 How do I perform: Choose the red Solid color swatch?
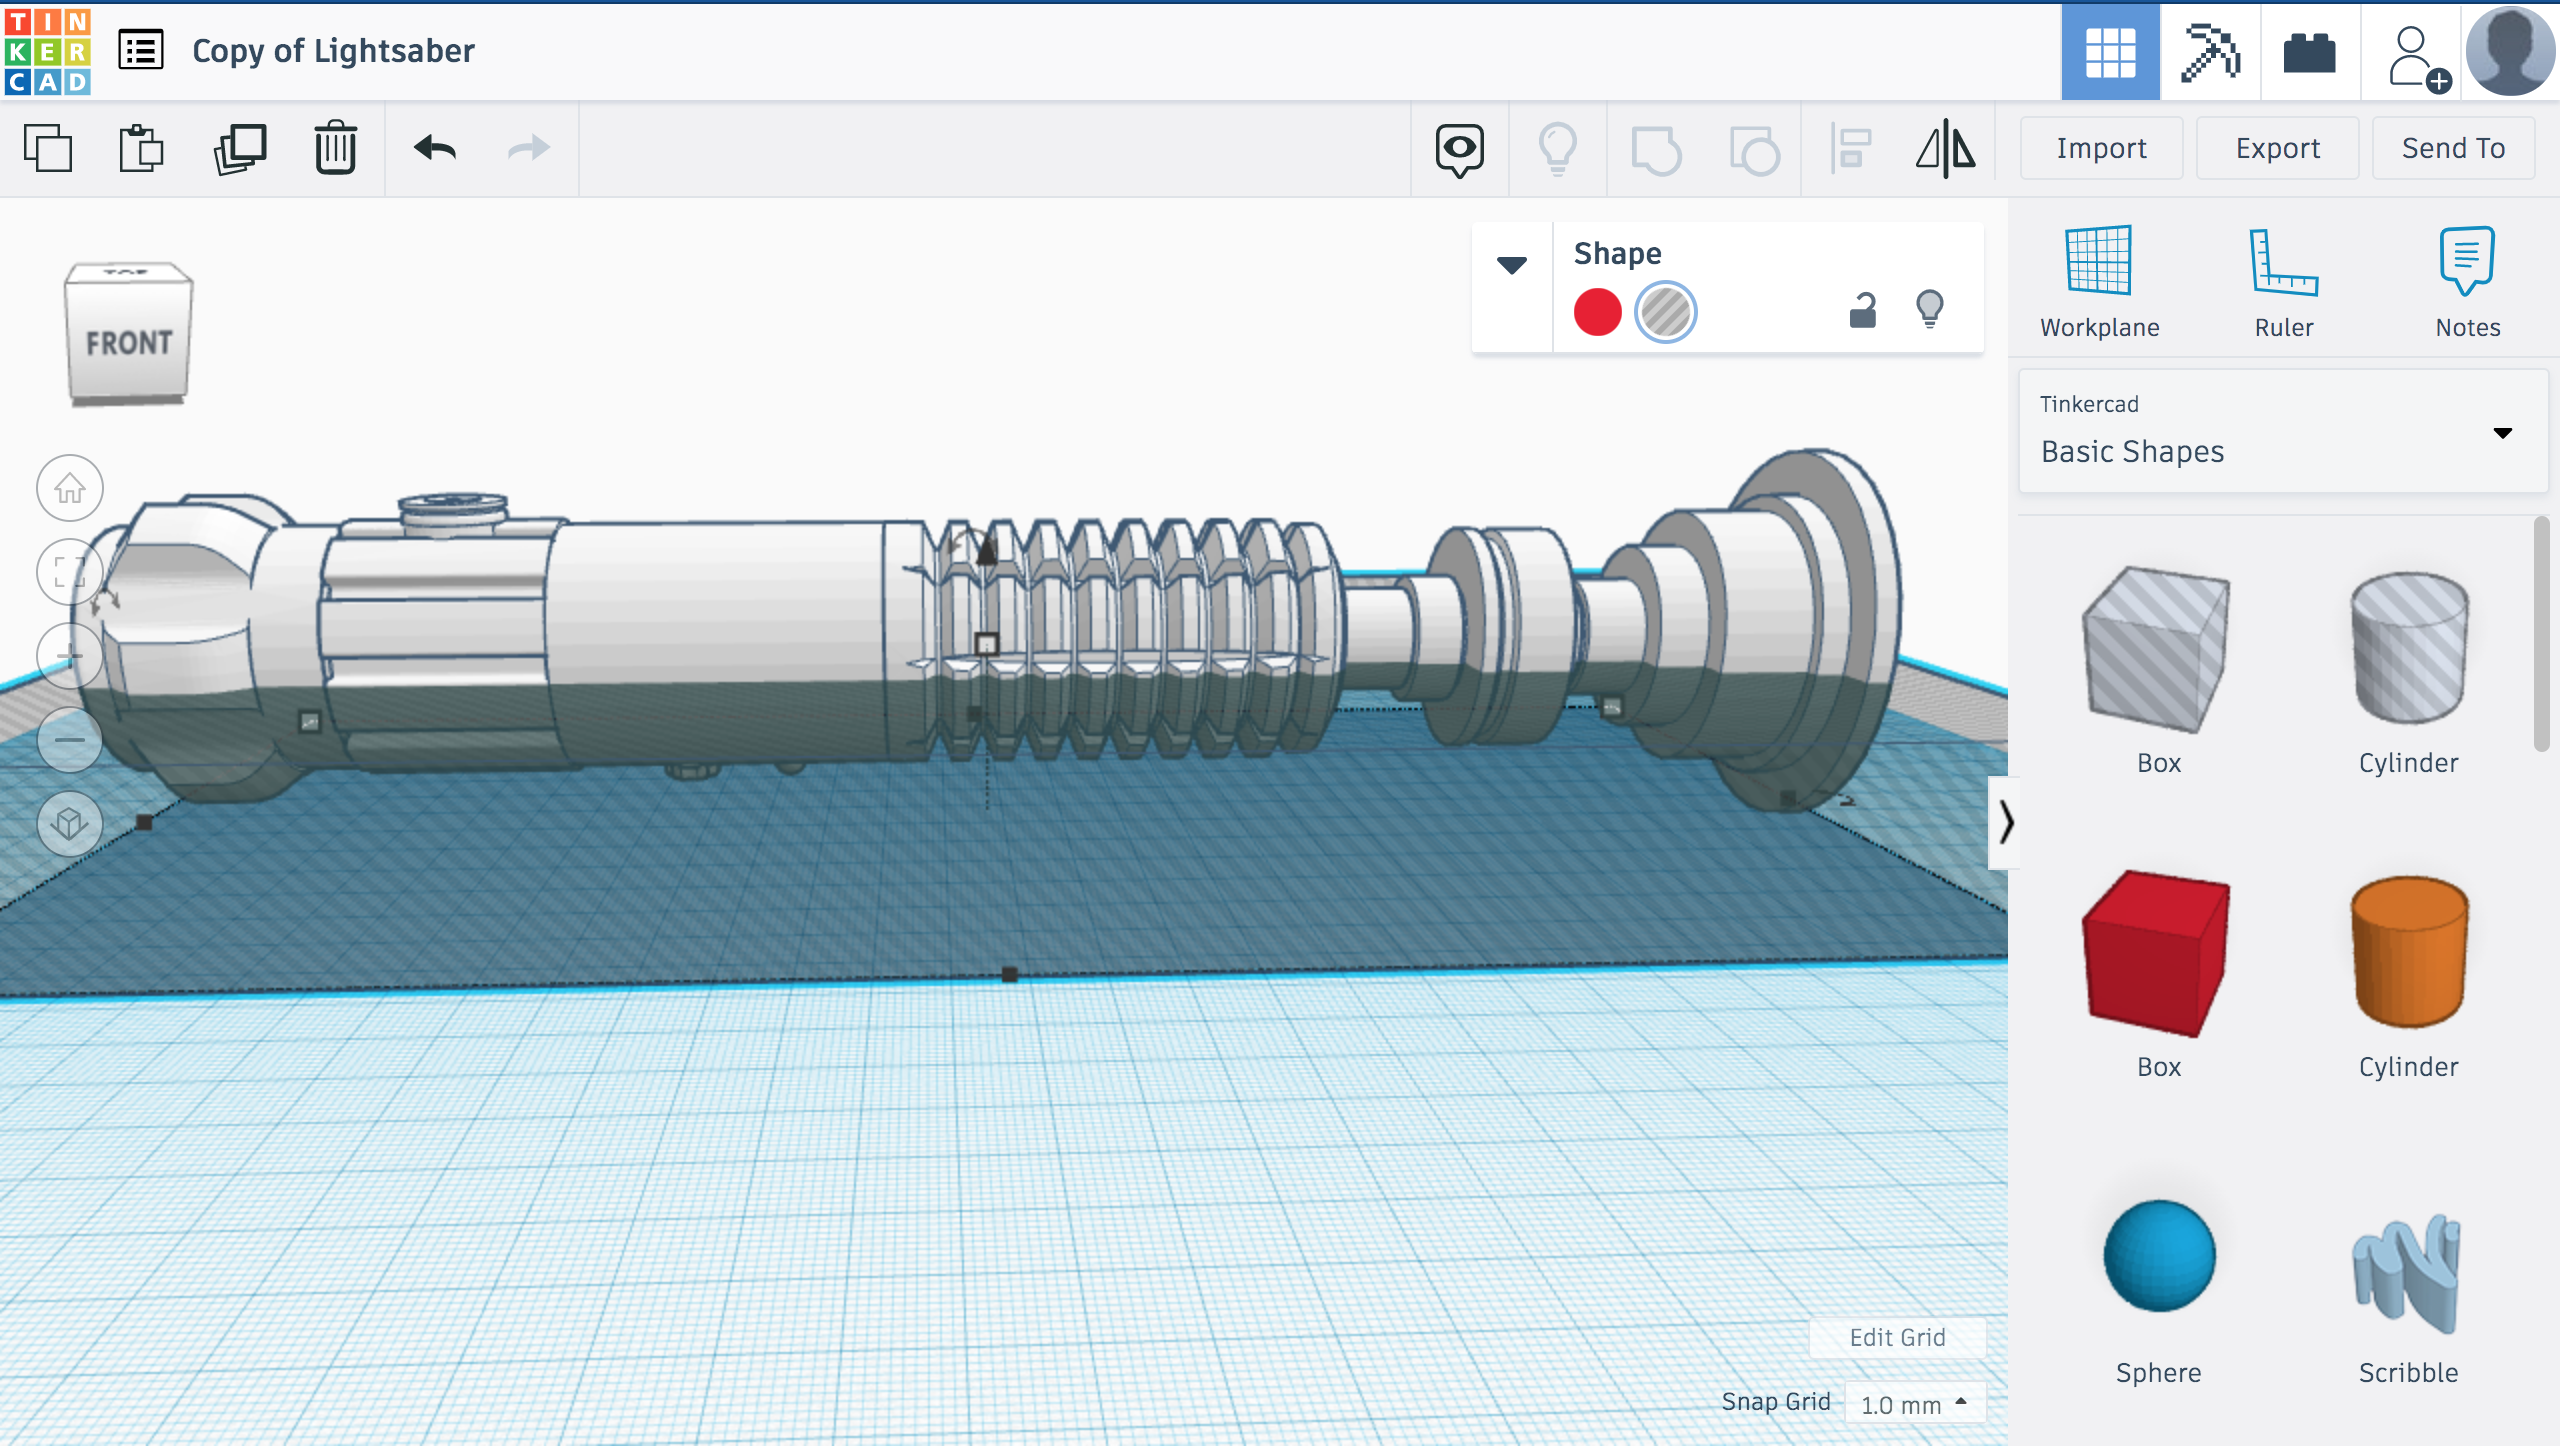[1597, 312]
